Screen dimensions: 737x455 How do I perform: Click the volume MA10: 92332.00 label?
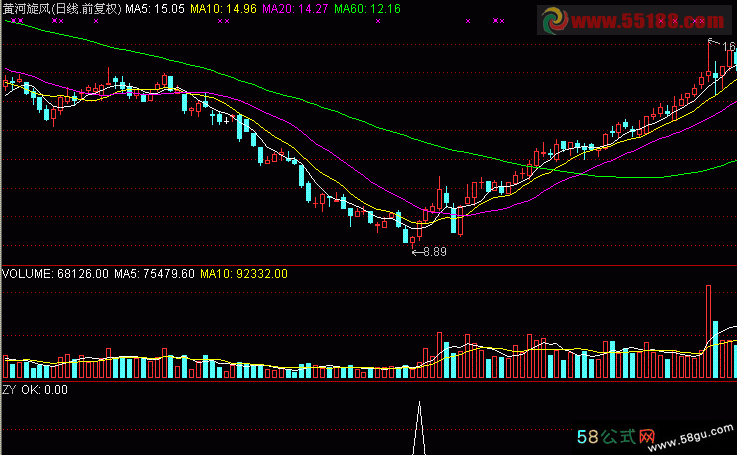pos(244,274)
